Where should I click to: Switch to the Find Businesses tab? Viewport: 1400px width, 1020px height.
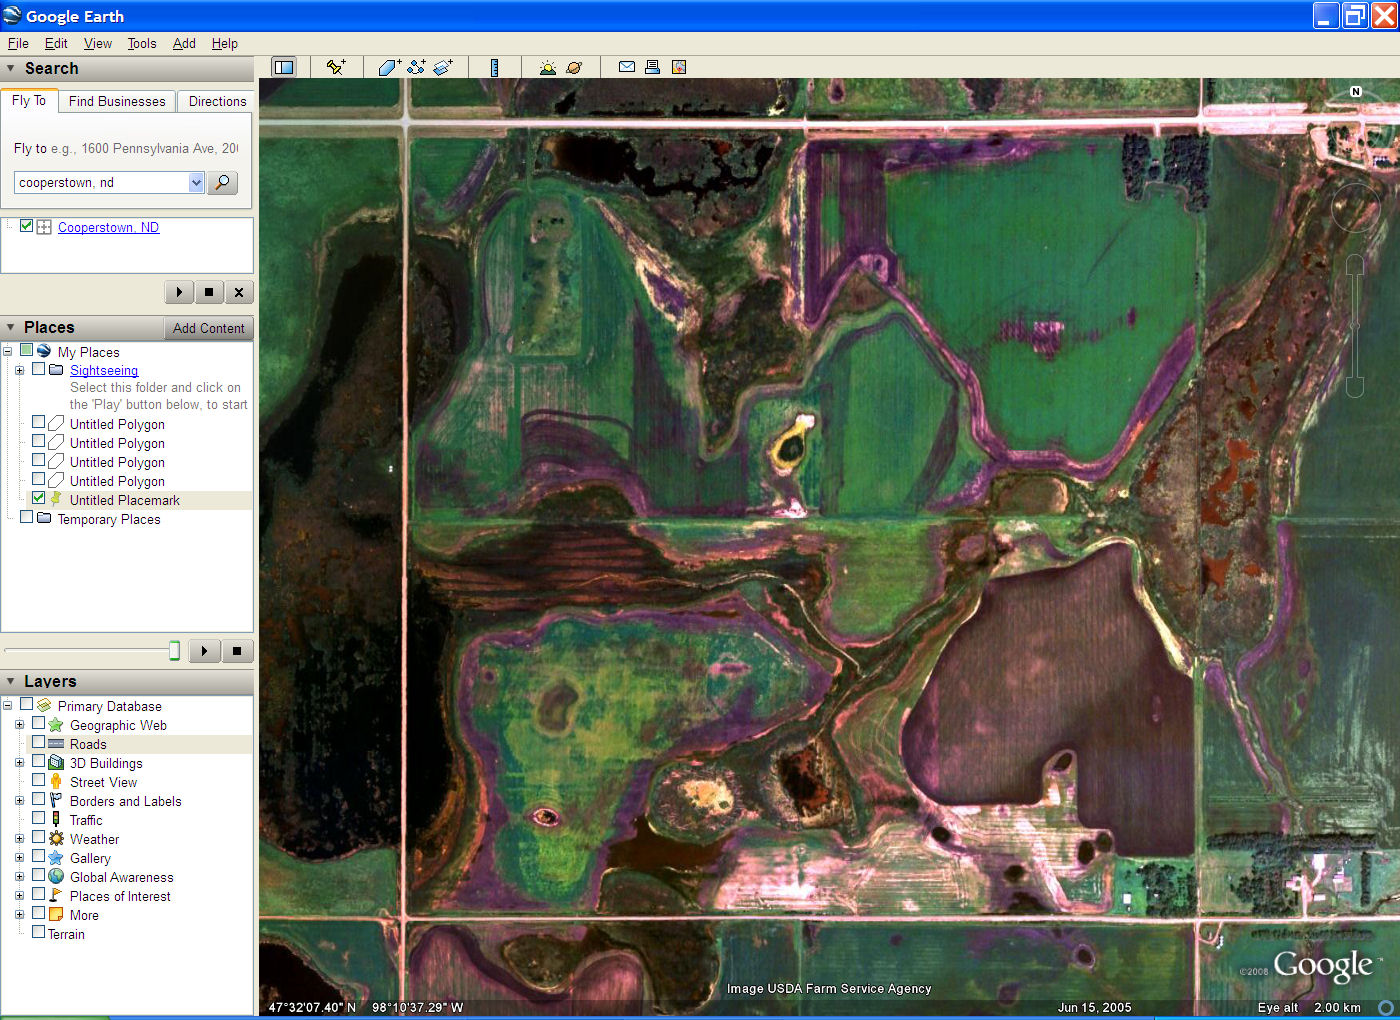[x=117, y=101]
